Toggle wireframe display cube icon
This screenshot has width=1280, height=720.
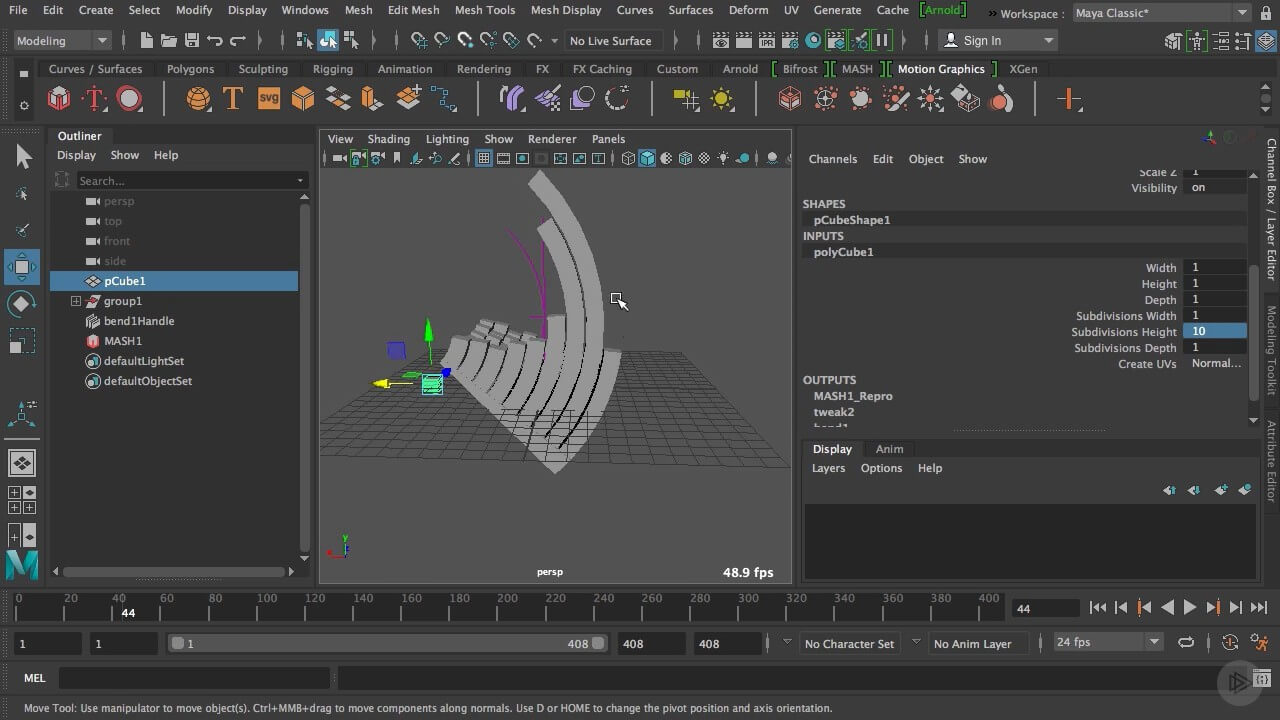click(628, 158)
